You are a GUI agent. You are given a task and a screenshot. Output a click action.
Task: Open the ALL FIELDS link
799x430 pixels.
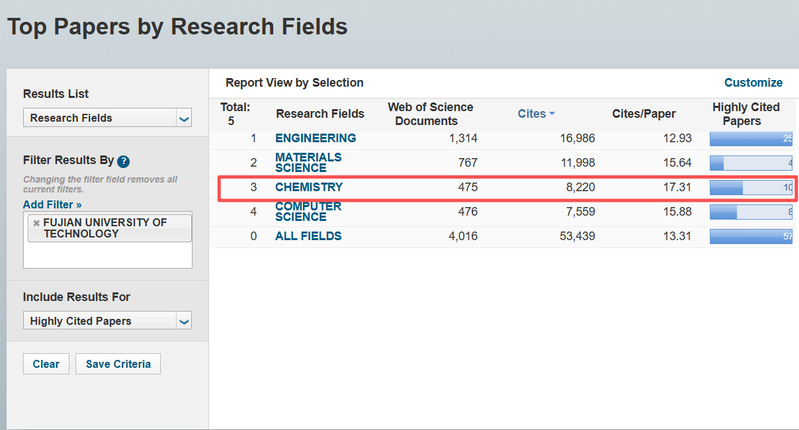pyautogui.click(x=308, y=236)
